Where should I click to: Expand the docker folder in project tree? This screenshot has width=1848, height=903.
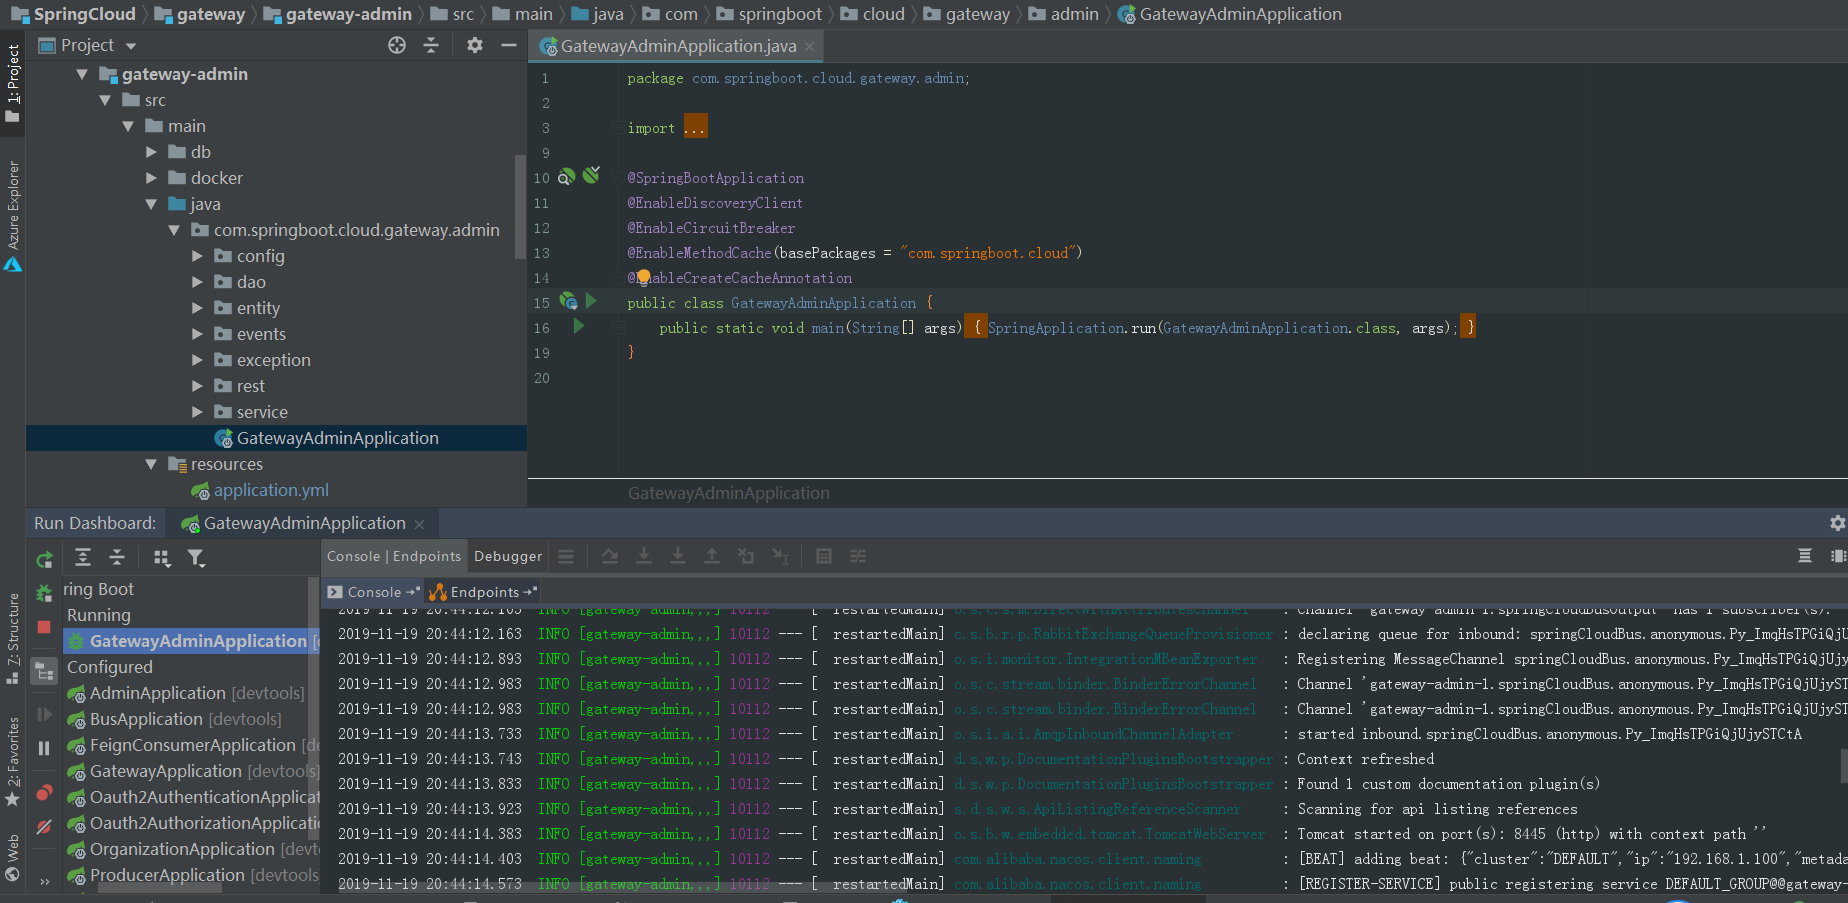[x=152, y=178]
